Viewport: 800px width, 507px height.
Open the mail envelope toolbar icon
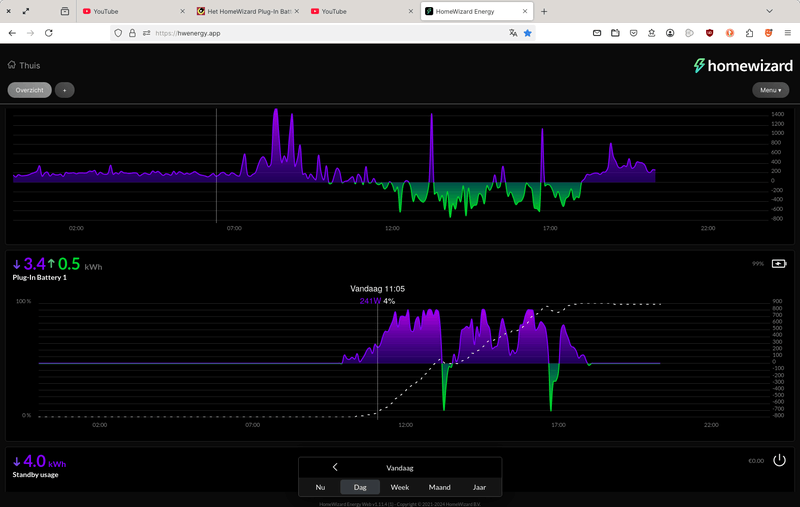(x=597, y=33)
